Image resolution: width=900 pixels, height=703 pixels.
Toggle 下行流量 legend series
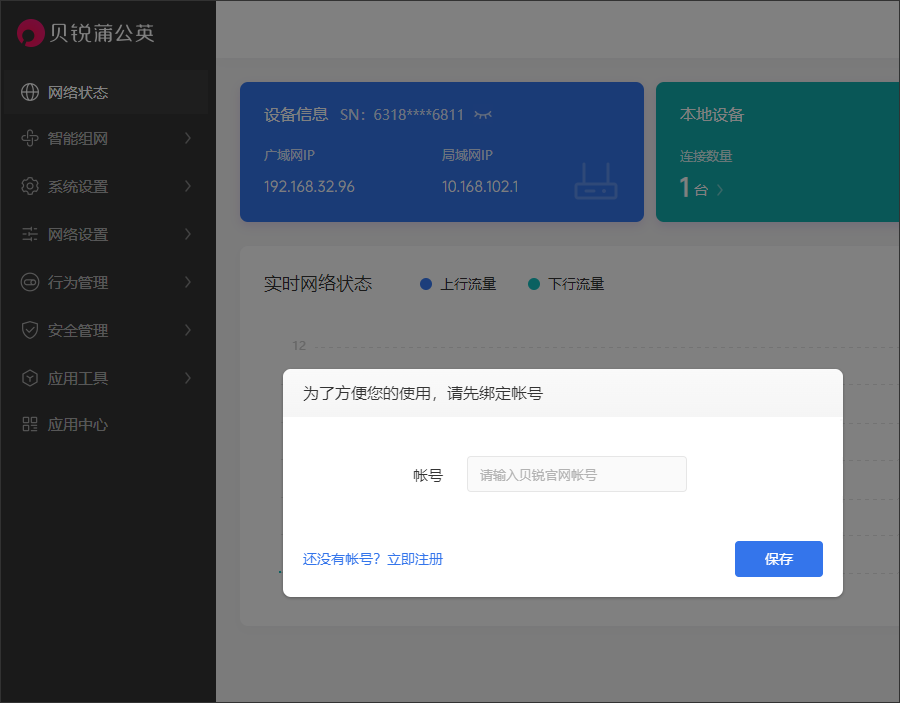[566, 284]
